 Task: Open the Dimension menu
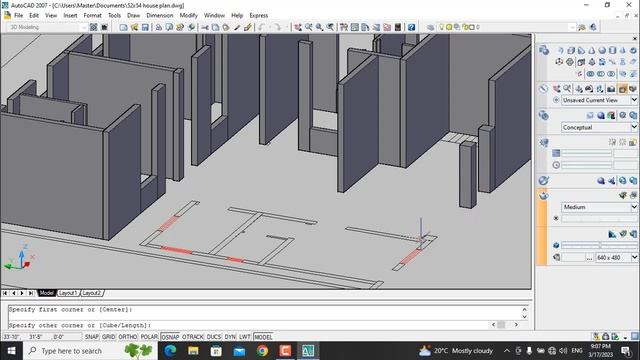(160, 16)
